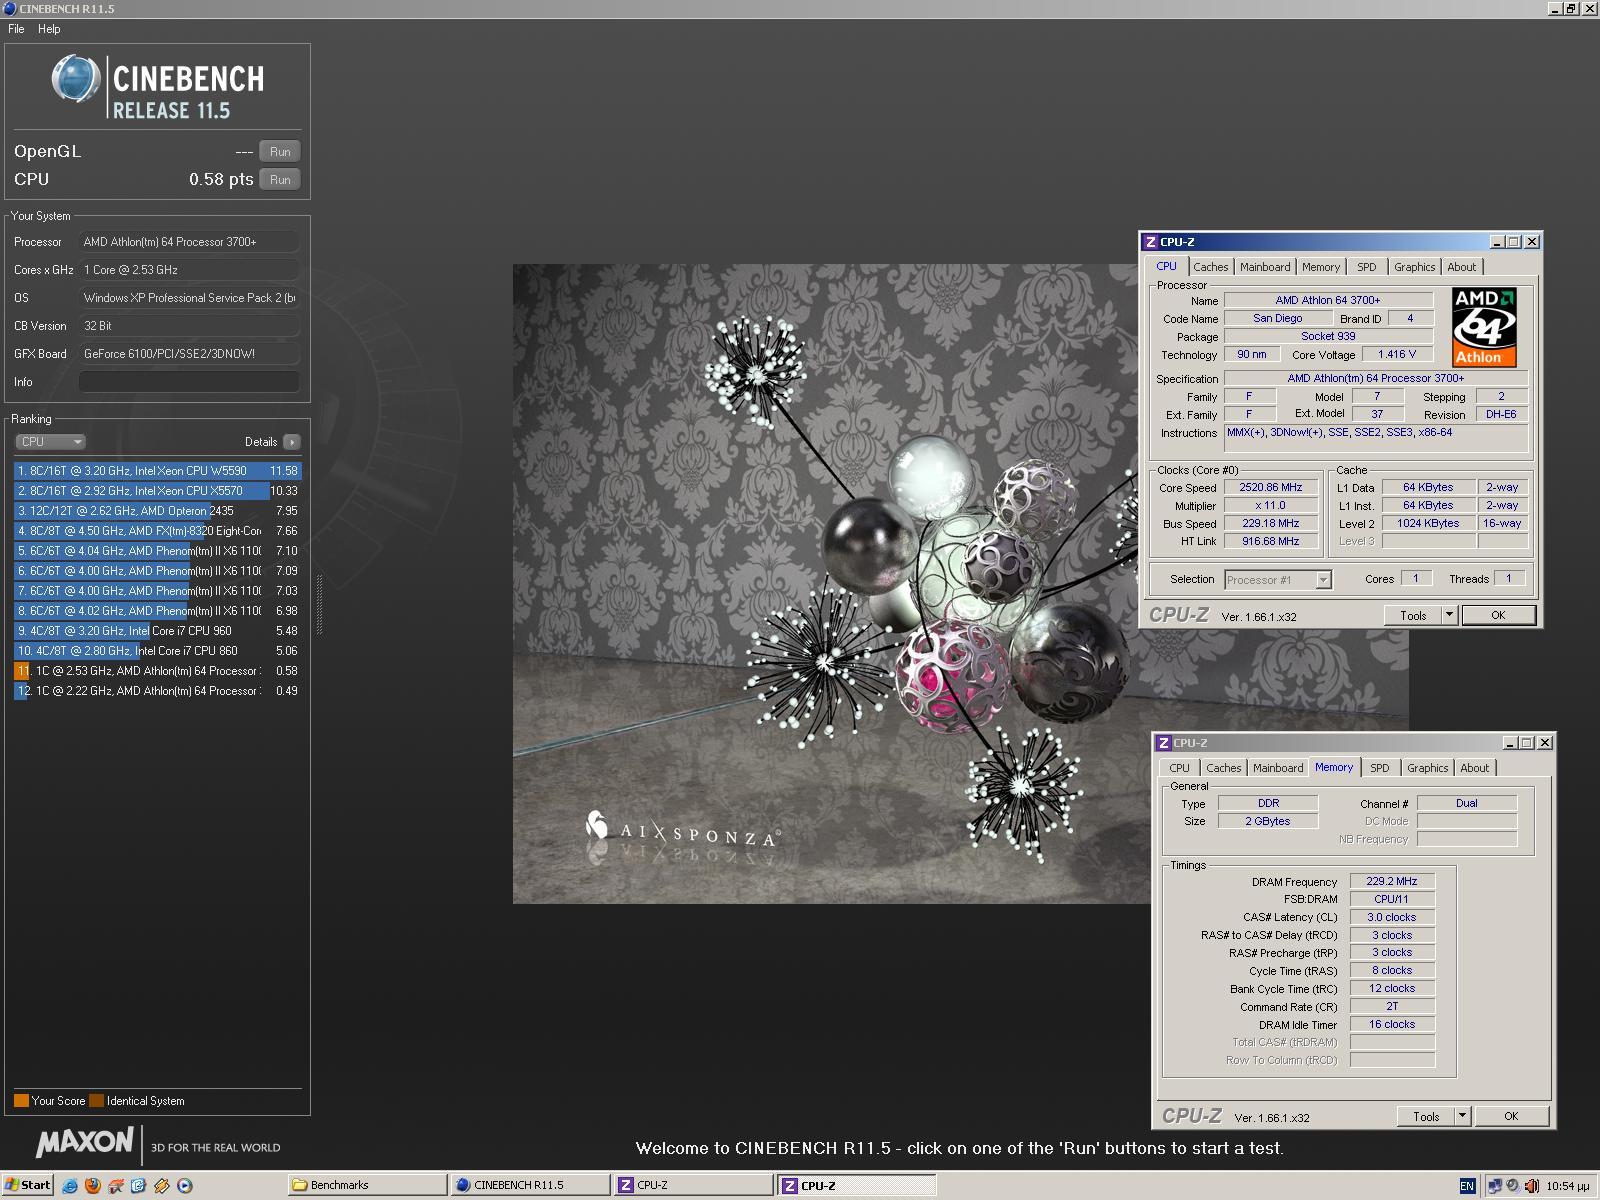Open About tab in lower CPU-Z window
The width and height of the screenshot is (1600, 1200).
[x=1474, y=768]
